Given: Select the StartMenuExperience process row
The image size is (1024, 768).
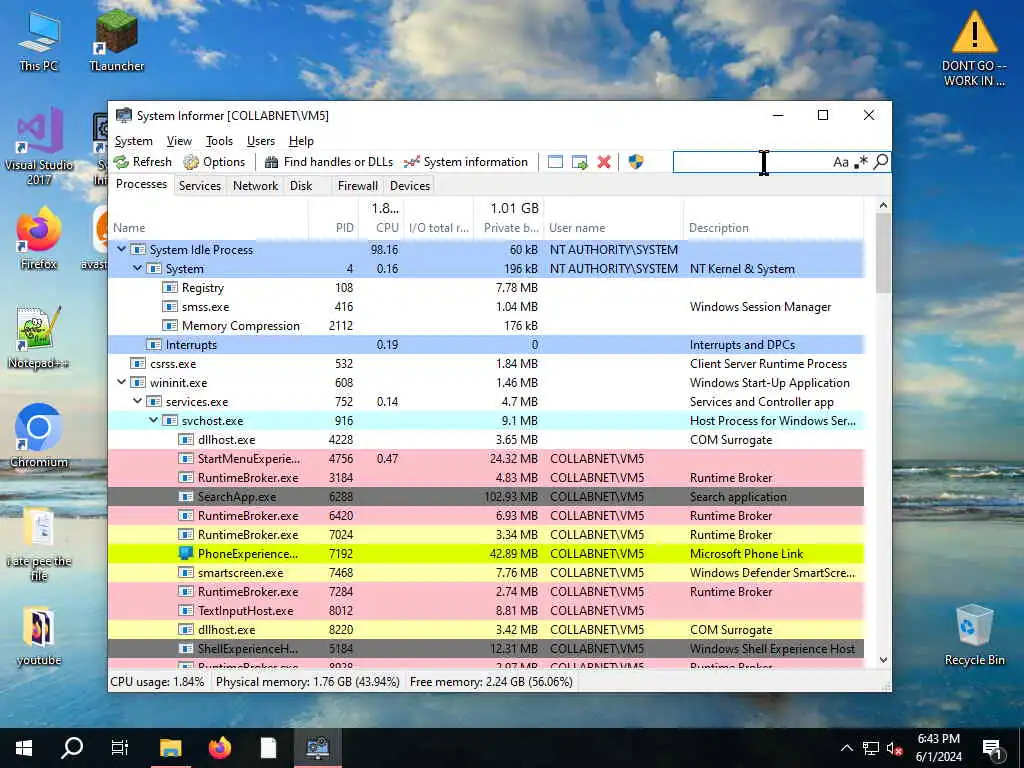Looking at the screenshot, I should pos(486,459).
